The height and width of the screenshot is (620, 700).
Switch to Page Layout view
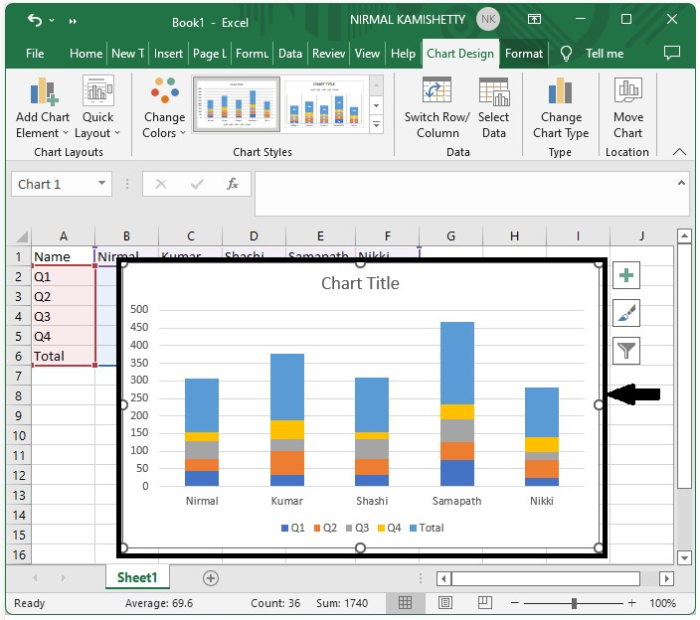(446, 603)
